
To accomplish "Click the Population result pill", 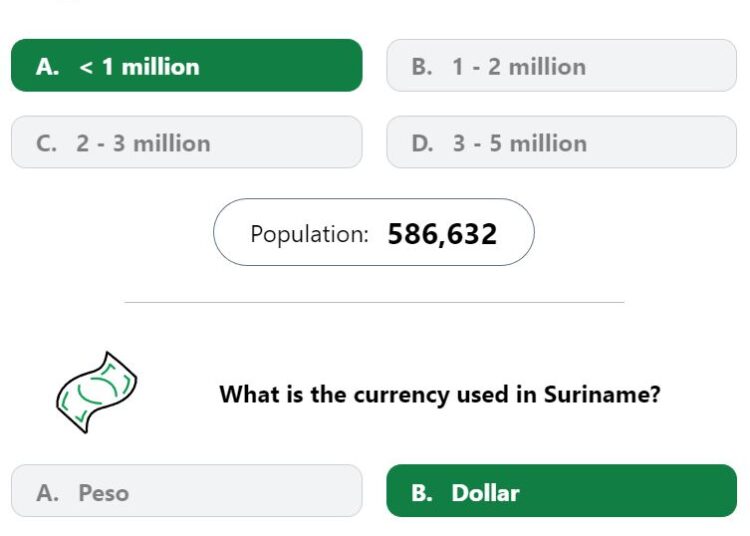I will (x=374, y=232).
